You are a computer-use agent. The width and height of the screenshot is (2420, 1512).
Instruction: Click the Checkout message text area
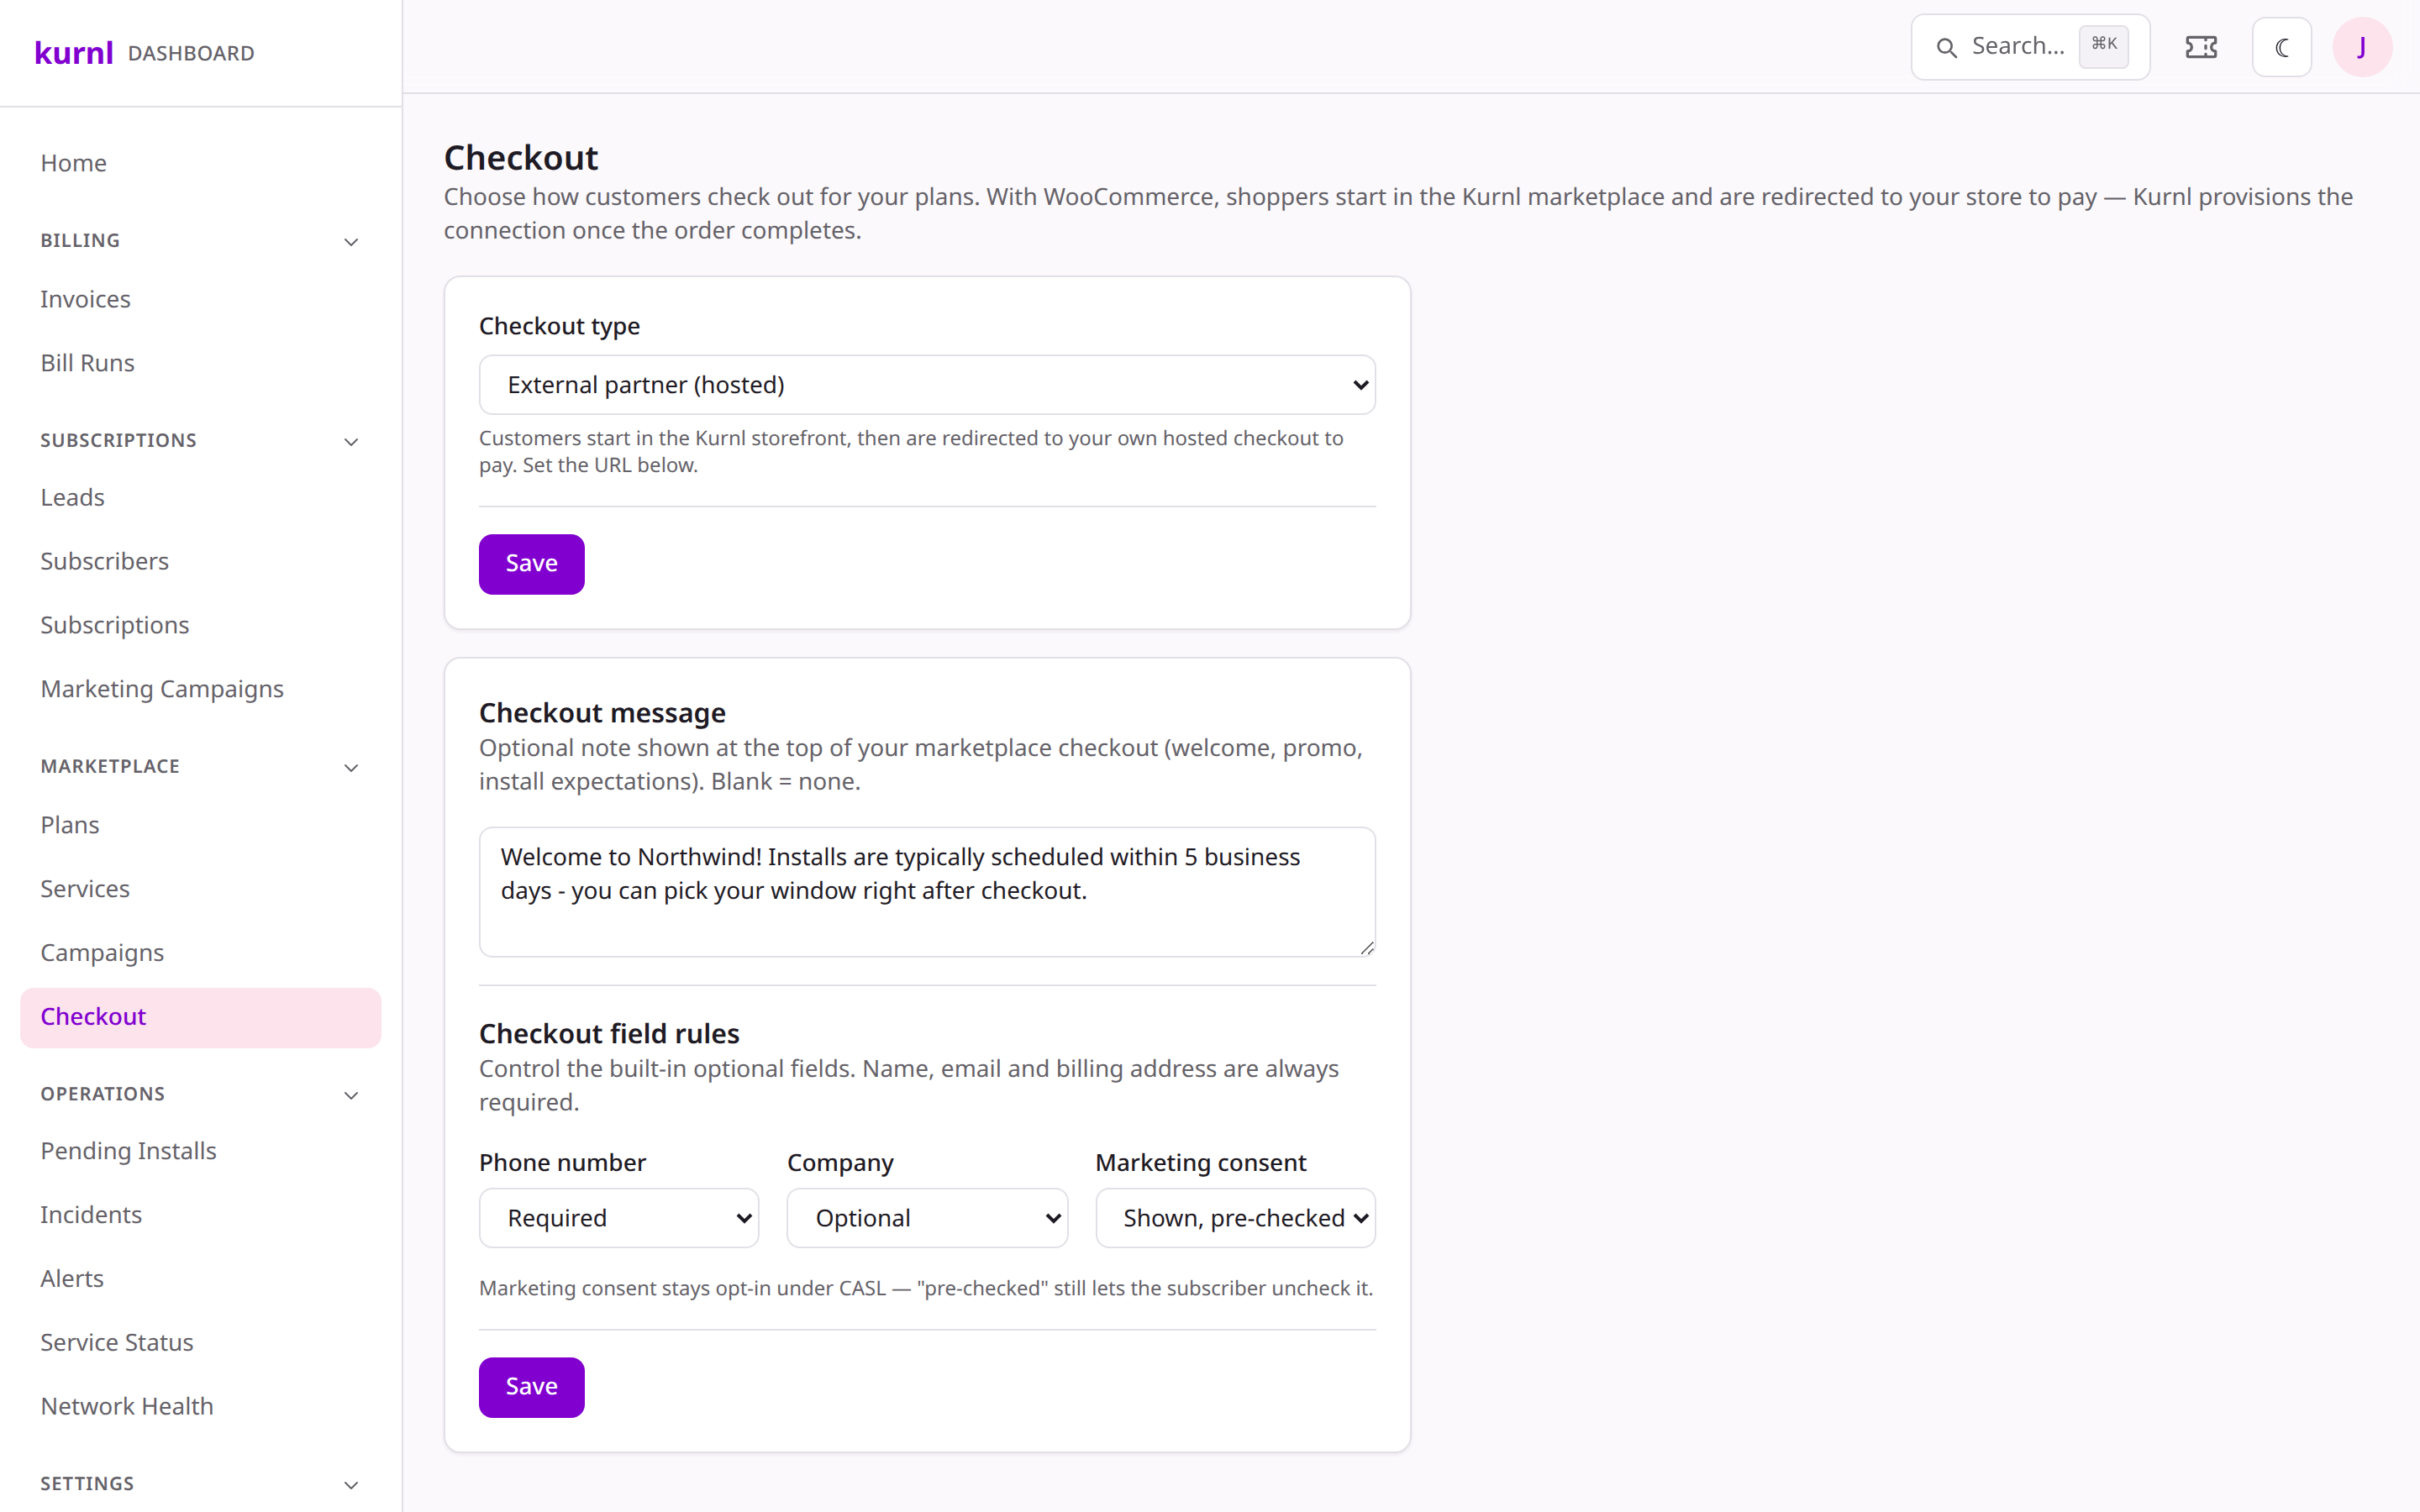coord(927,892)
